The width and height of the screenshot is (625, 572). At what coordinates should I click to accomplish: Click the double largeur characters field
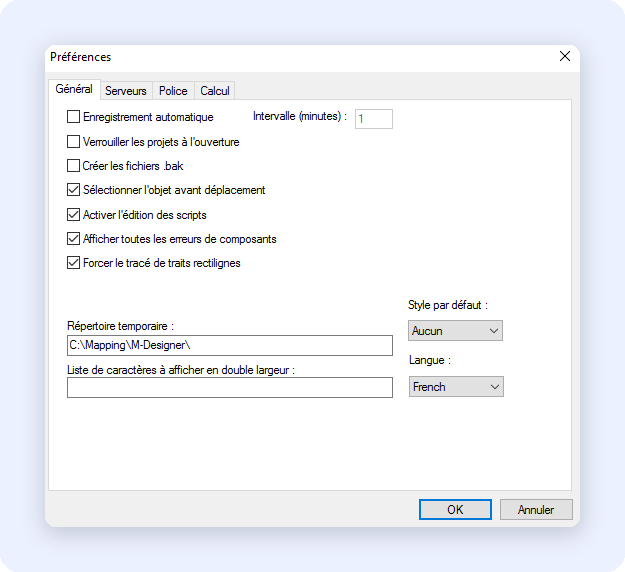click(230, 387)
